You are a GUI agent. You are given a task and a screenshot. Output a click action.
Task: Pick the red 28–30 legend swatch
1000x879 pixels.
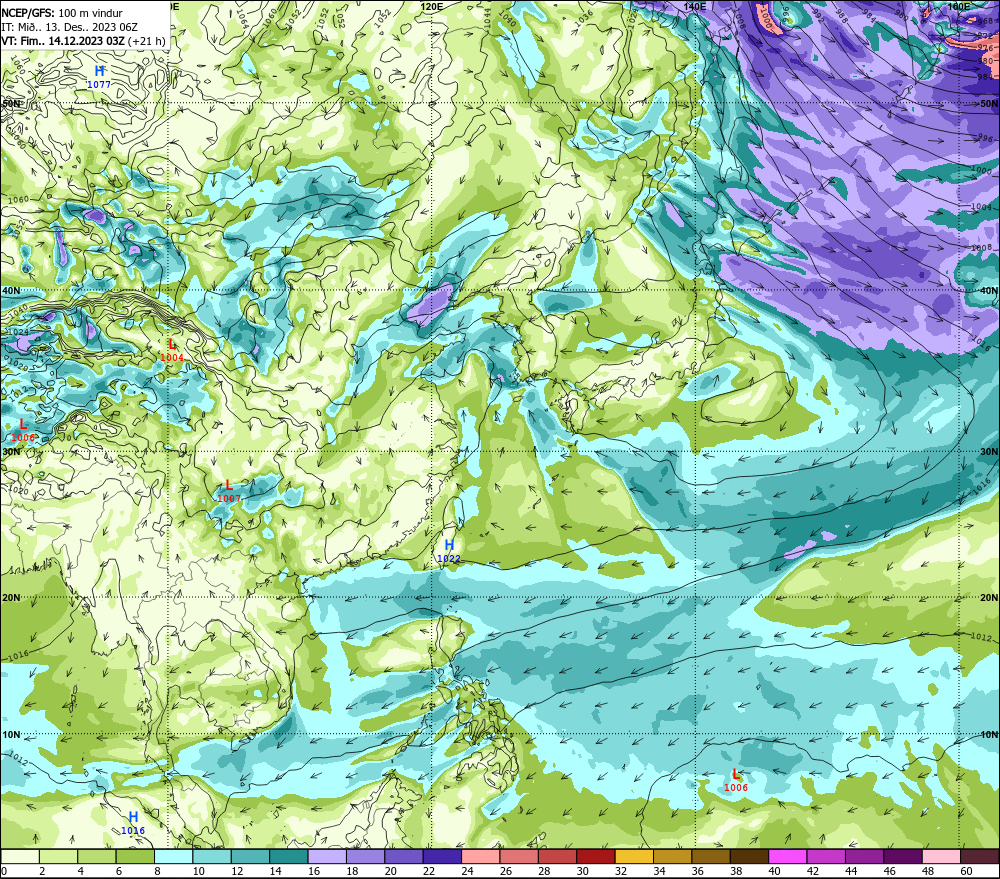(x=557, y=856)
